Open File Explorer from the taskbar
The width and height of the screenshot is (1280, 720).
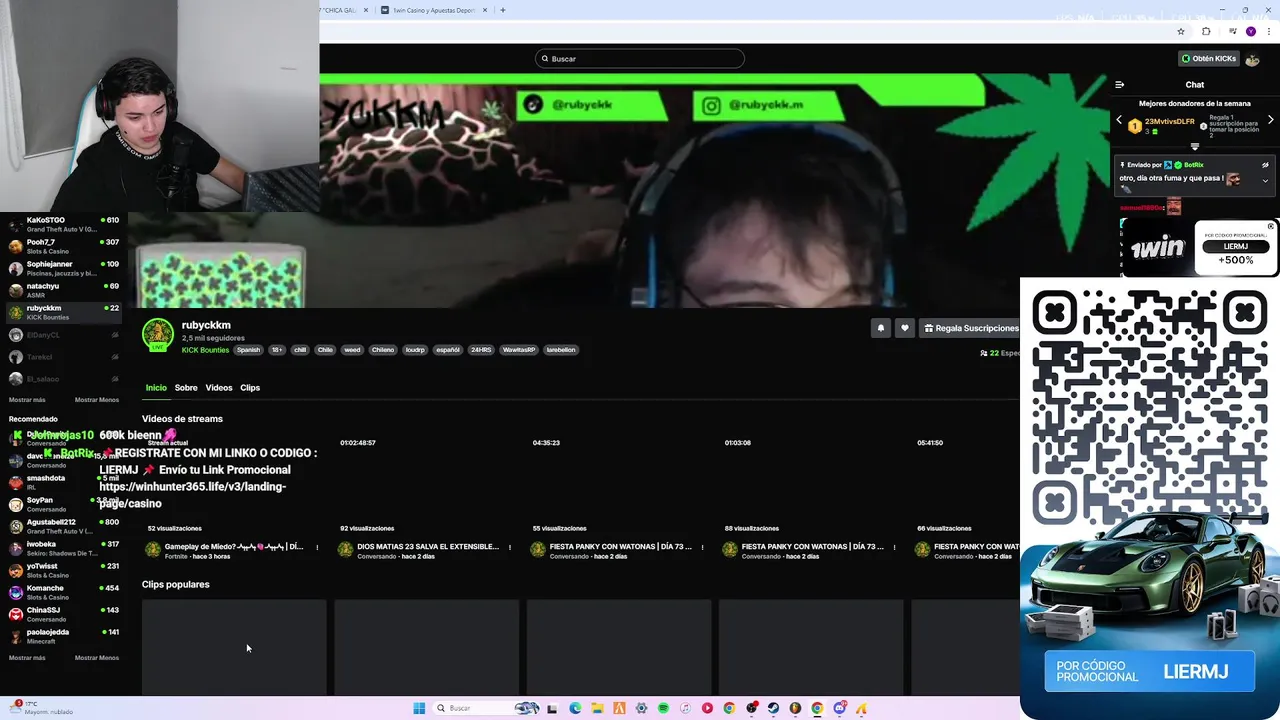(597, 708)
